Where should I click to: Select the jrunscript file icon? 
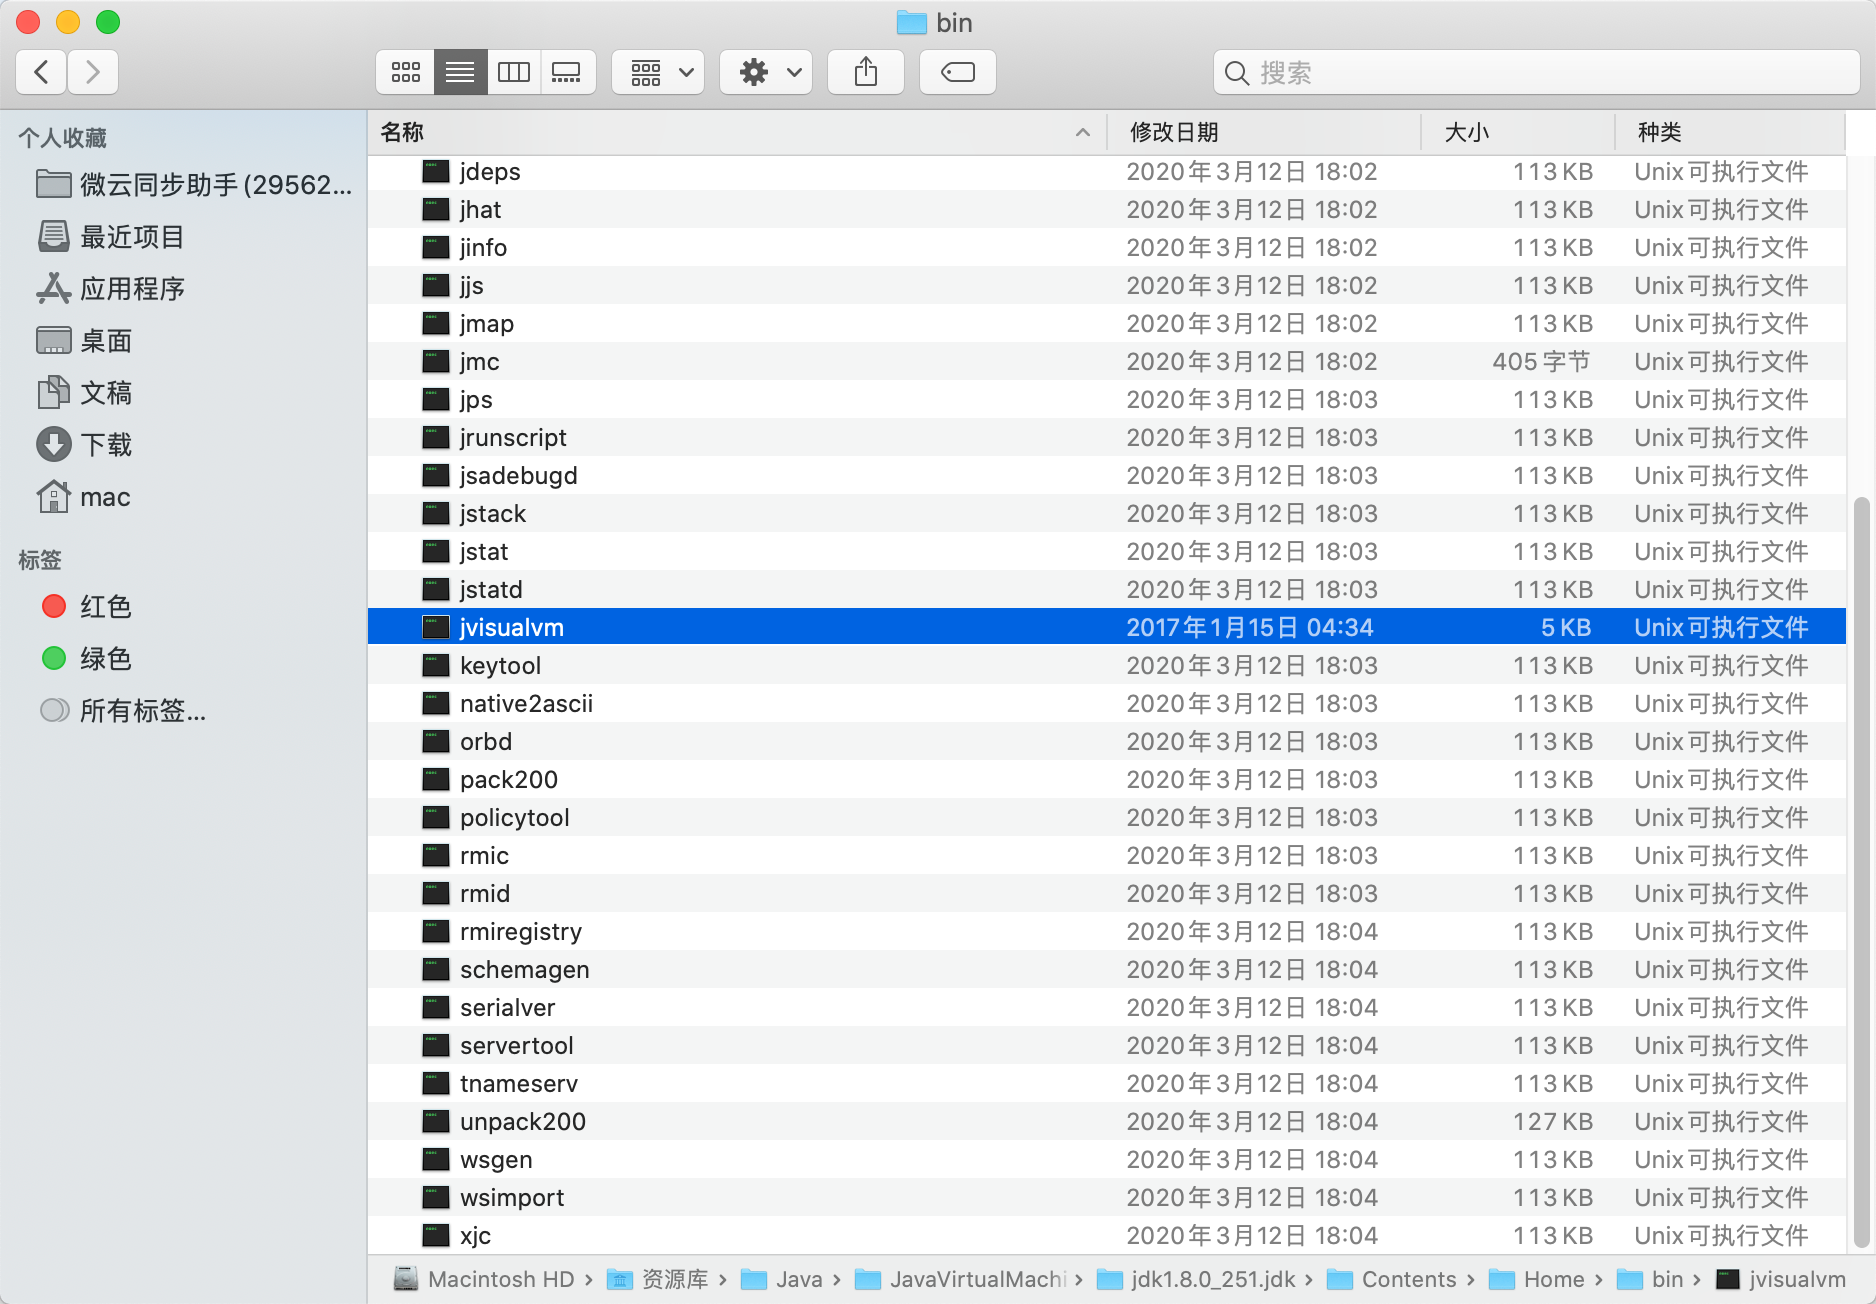pos(435,438)
